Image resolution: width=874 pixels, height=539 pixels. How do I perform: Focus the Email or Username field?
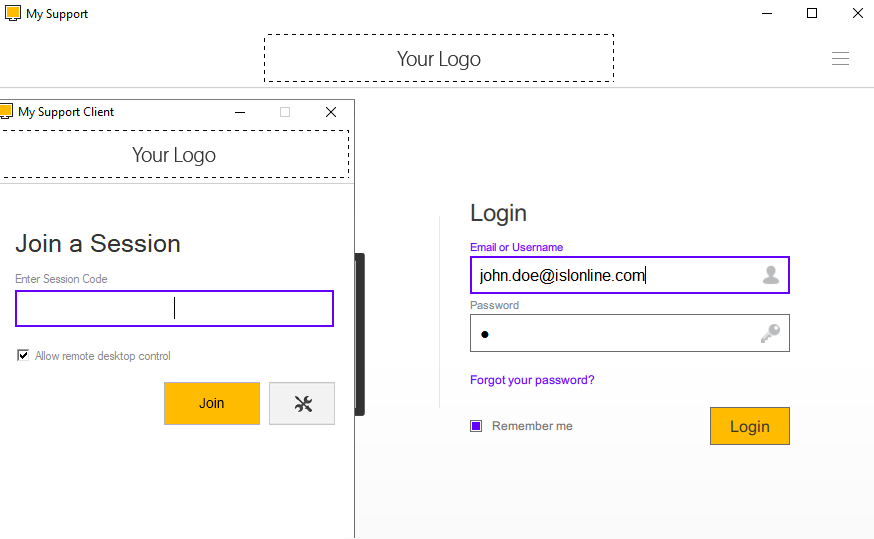[x=610, y=275]
